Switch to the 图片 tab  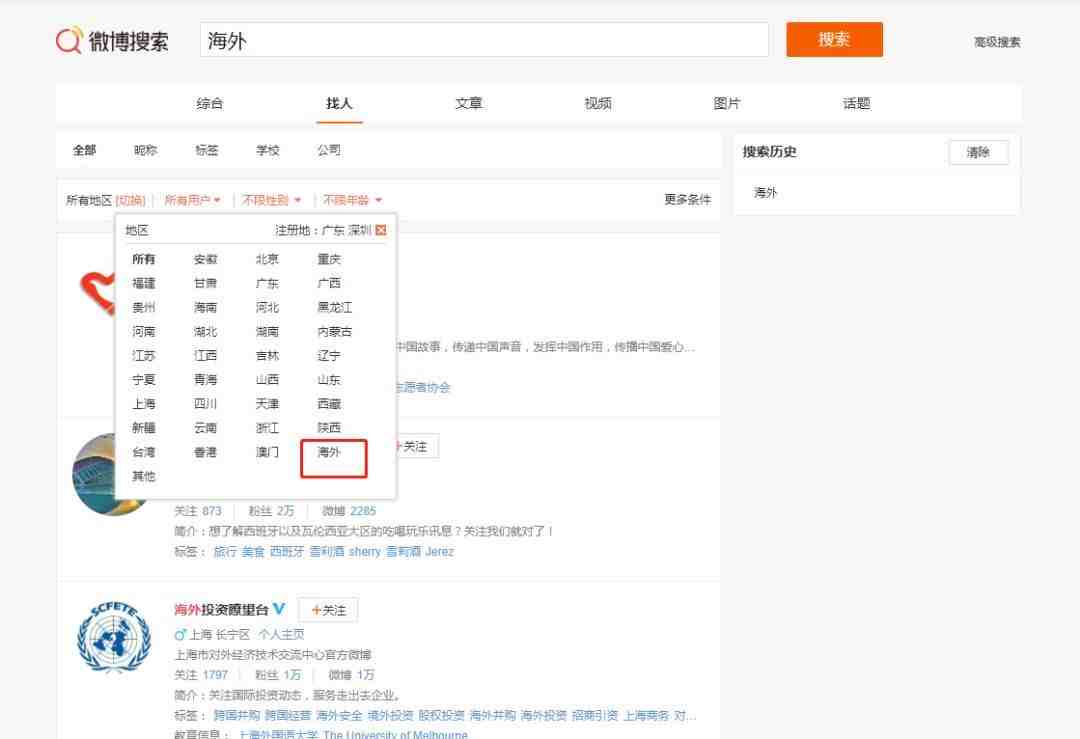coord(727,103)
